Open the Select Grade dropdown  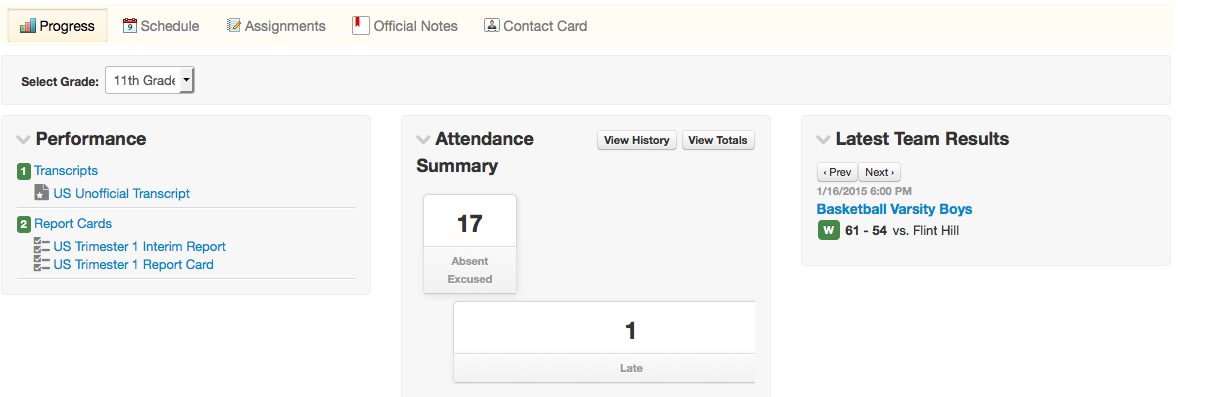pos(149,81)
